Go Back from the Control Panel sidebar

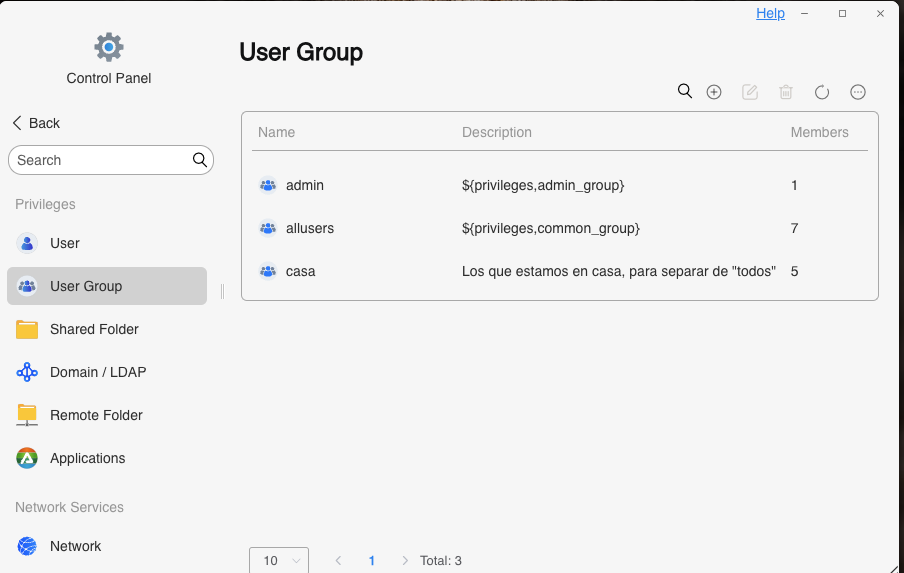[x=36, y=123]
